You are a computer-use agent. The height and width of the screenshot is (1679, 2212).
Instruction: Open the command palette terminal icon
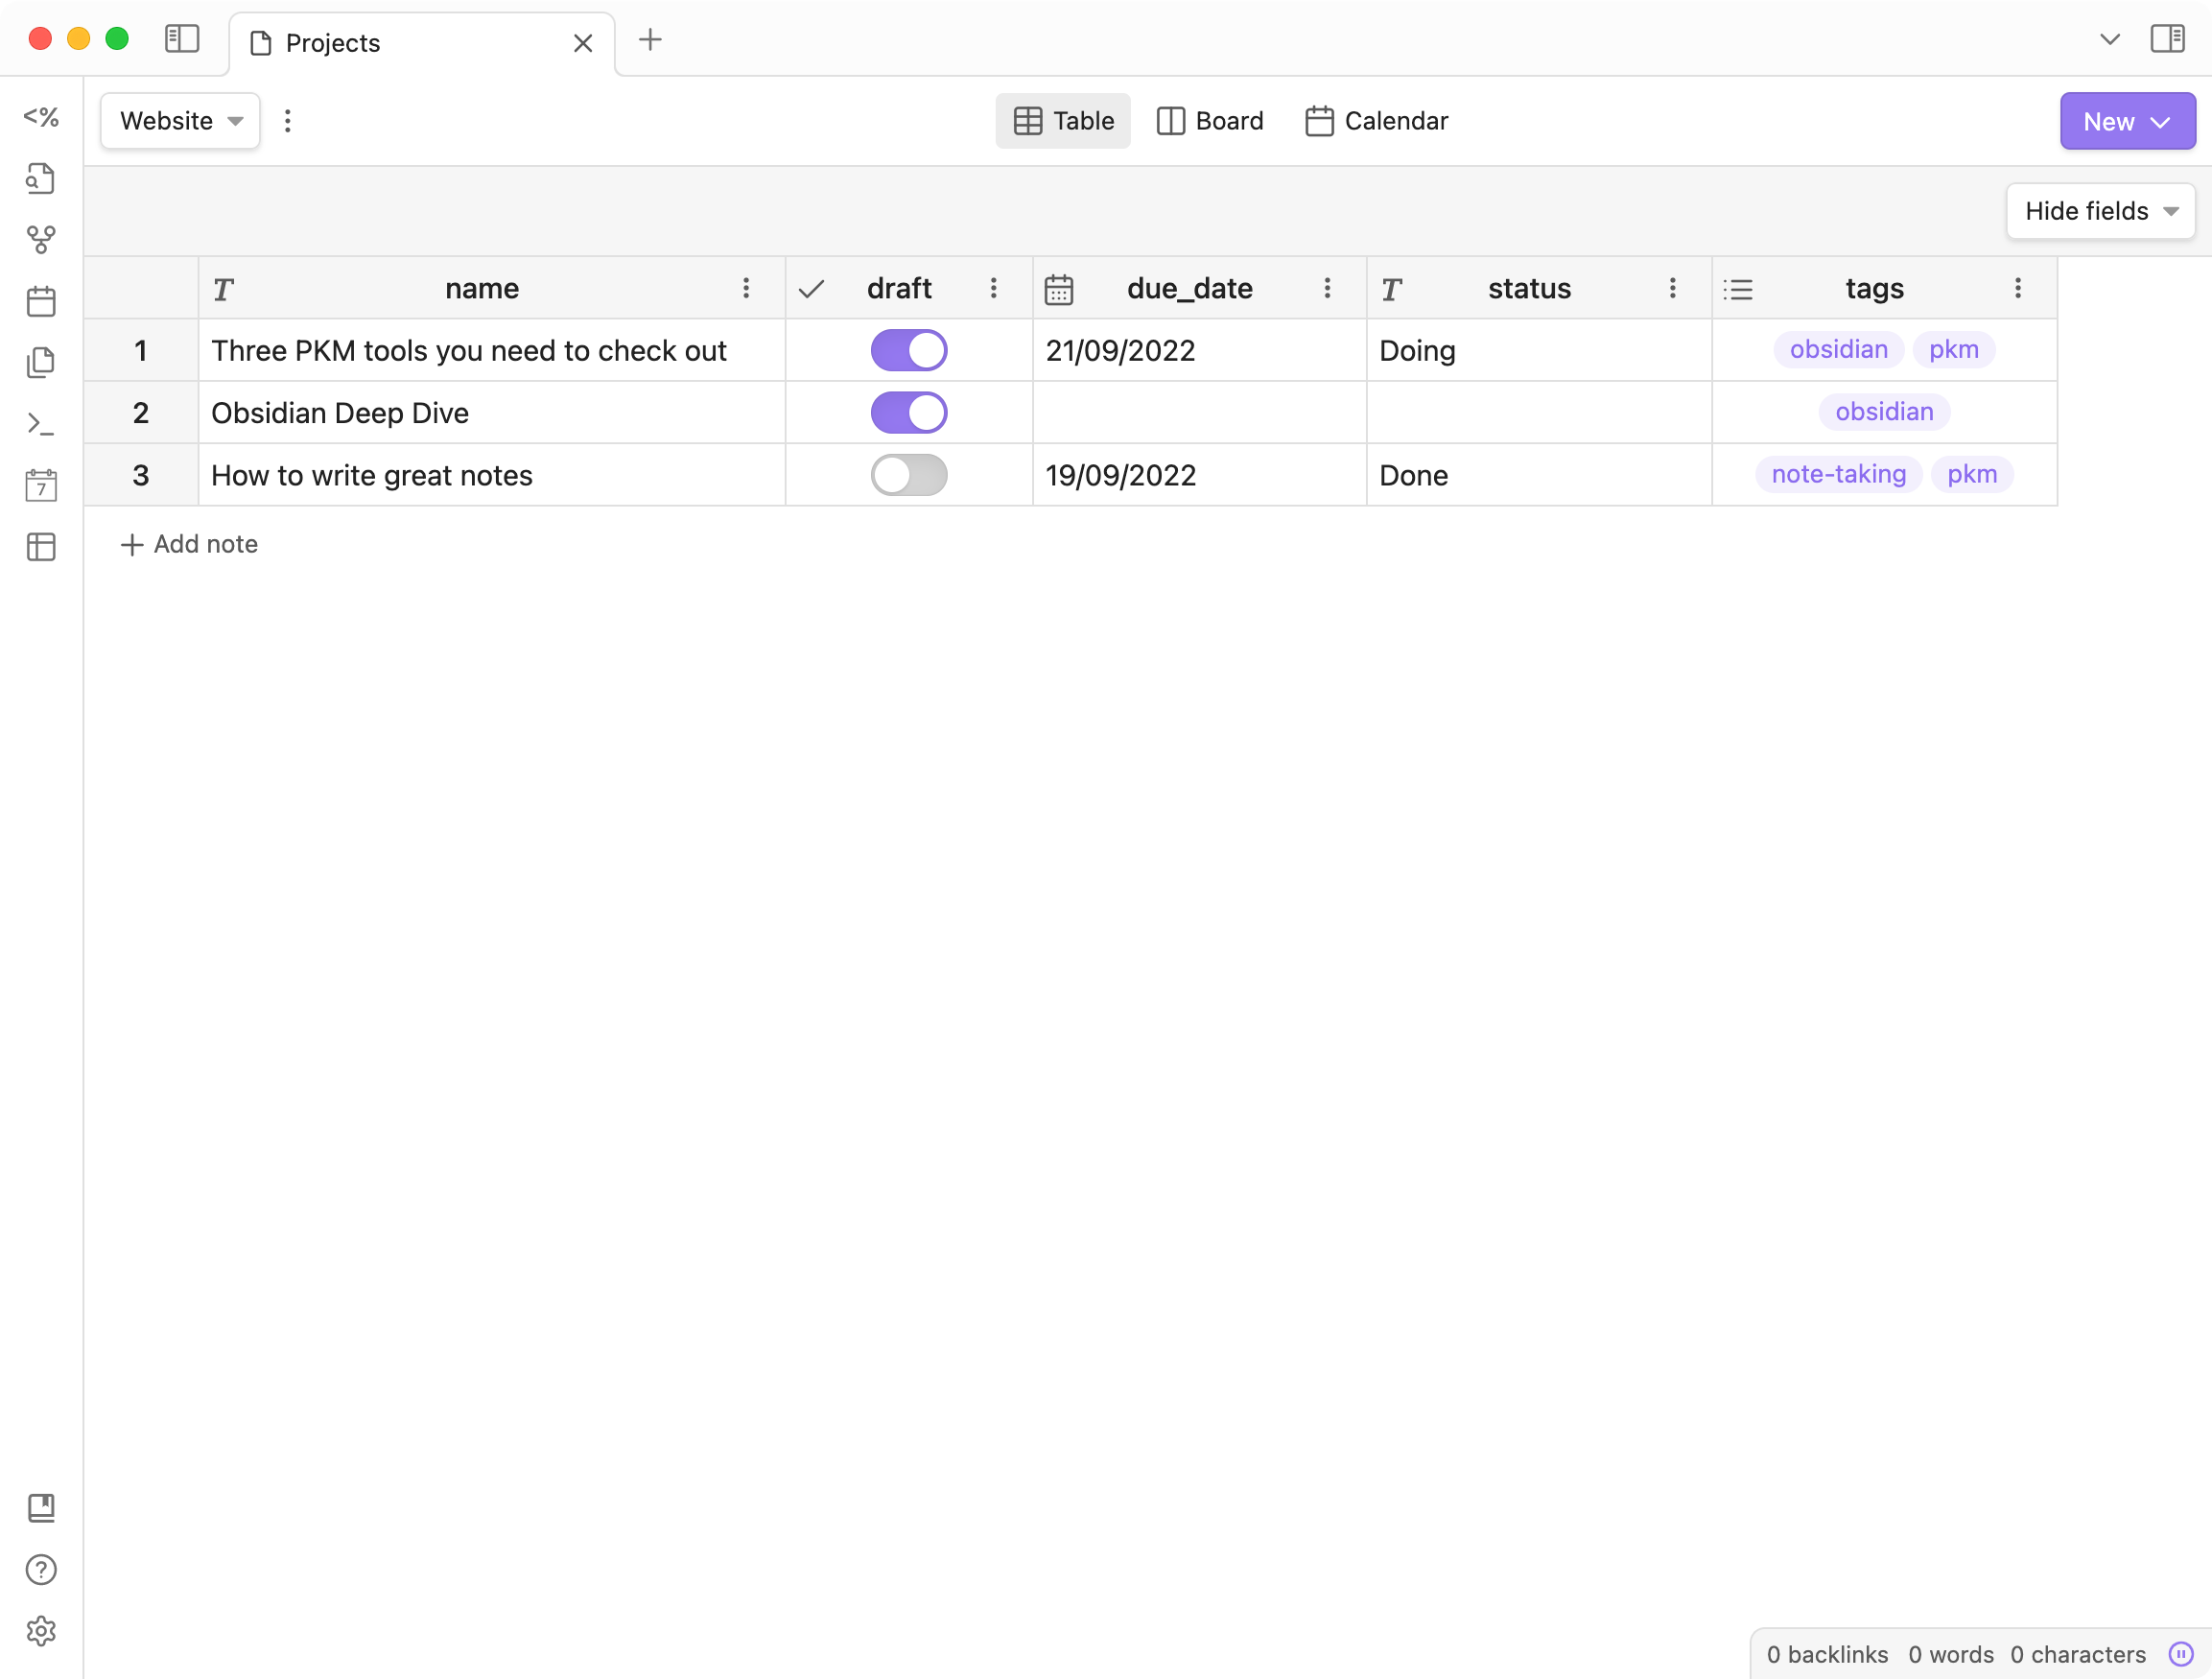41,424
